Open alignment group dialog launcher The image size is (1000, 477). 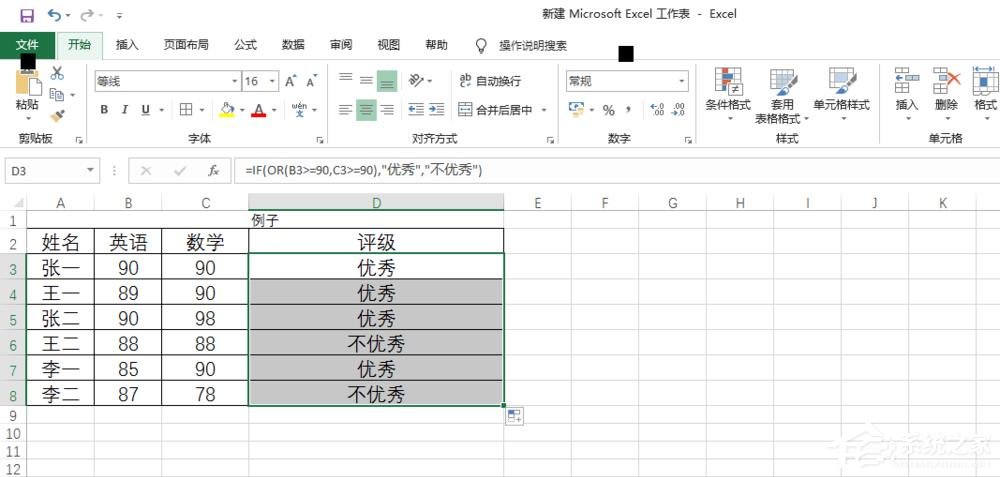550,140
